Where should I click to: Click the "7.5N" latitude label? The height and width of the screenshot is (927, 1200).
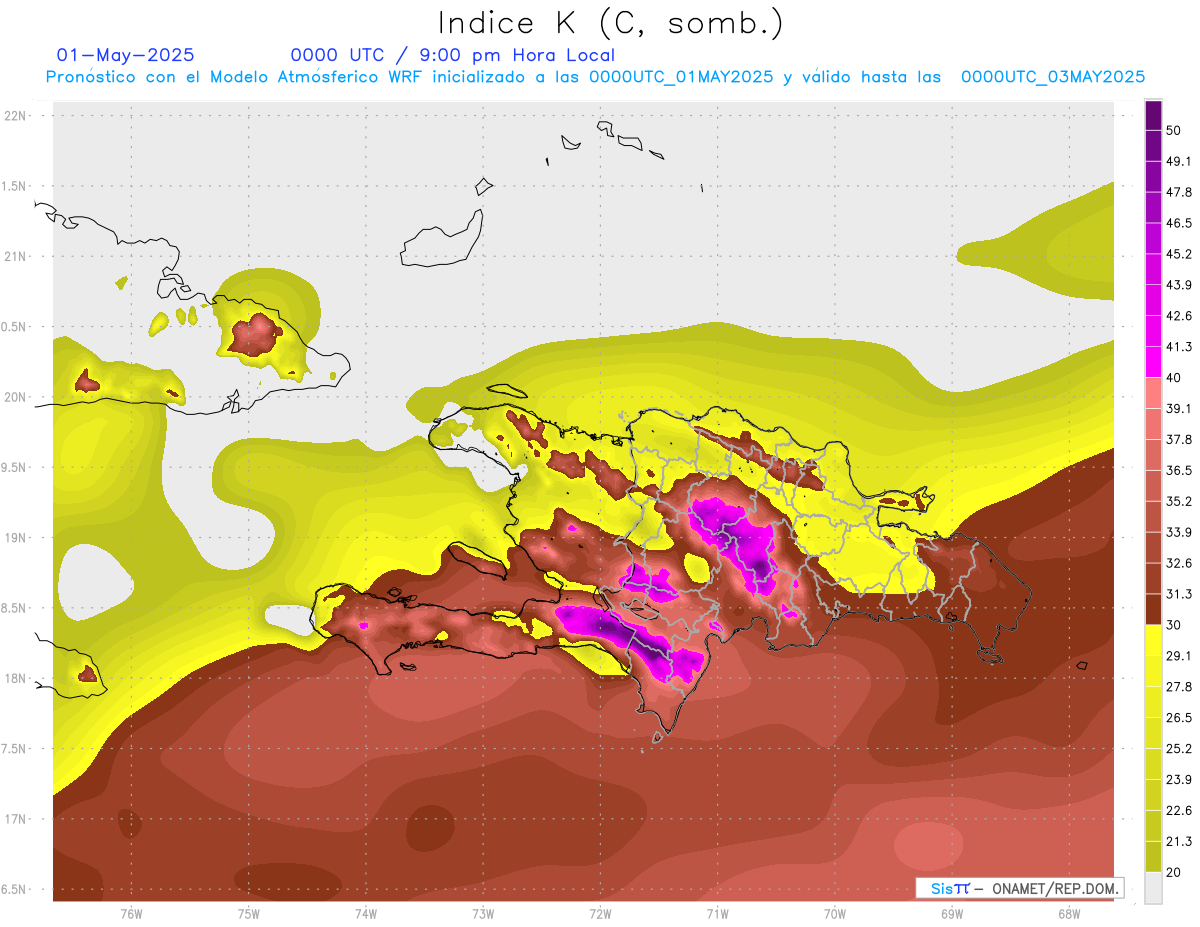(x=15, y=749)
